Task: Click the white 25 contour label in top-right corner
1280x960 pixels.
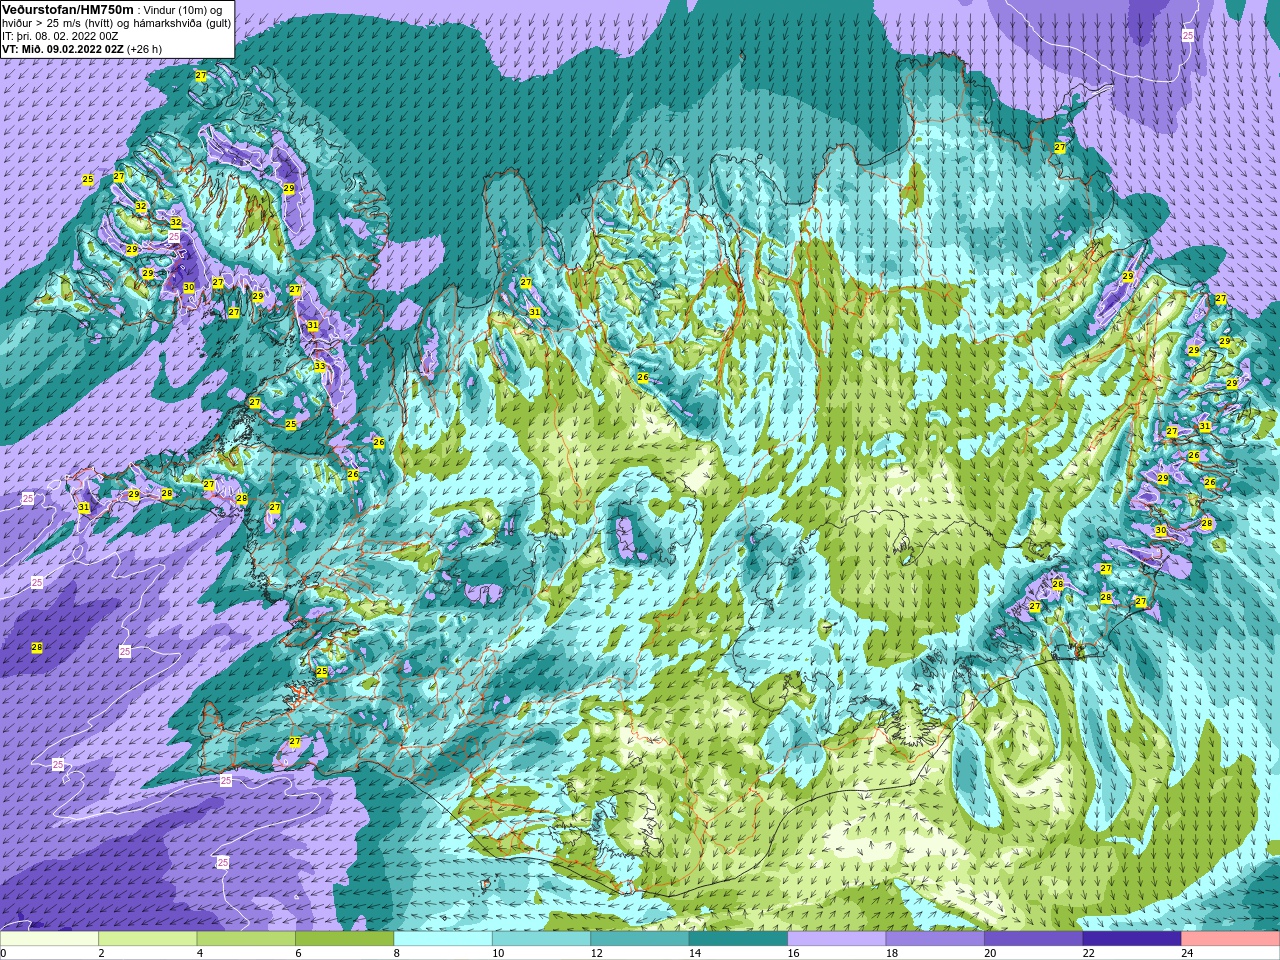Action: [x=1187, y=35]
